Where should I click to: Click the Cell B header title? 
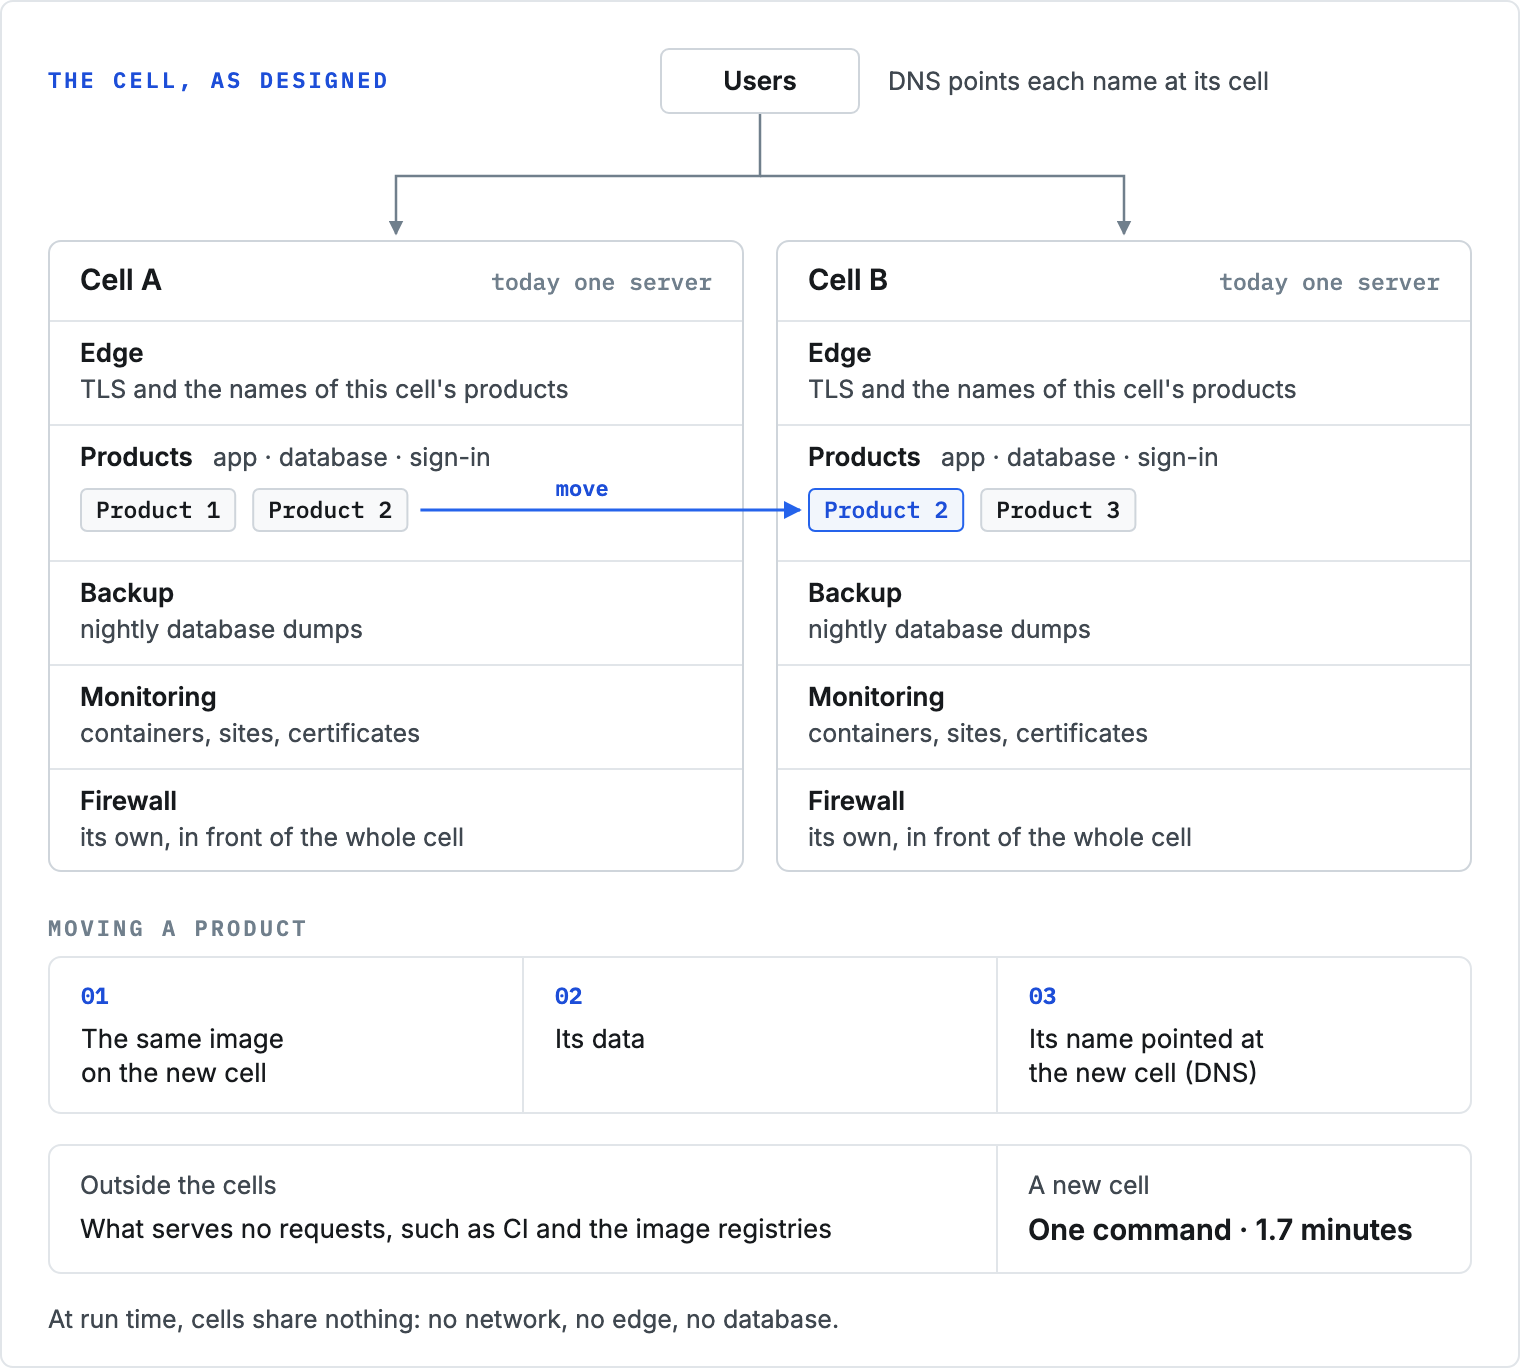(x=848, y=280)
